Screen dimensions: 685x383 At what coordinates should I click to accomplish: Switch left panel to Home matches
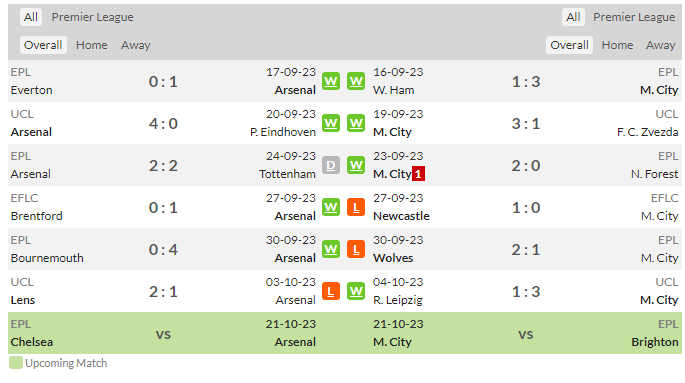click(x=92, y=45)
